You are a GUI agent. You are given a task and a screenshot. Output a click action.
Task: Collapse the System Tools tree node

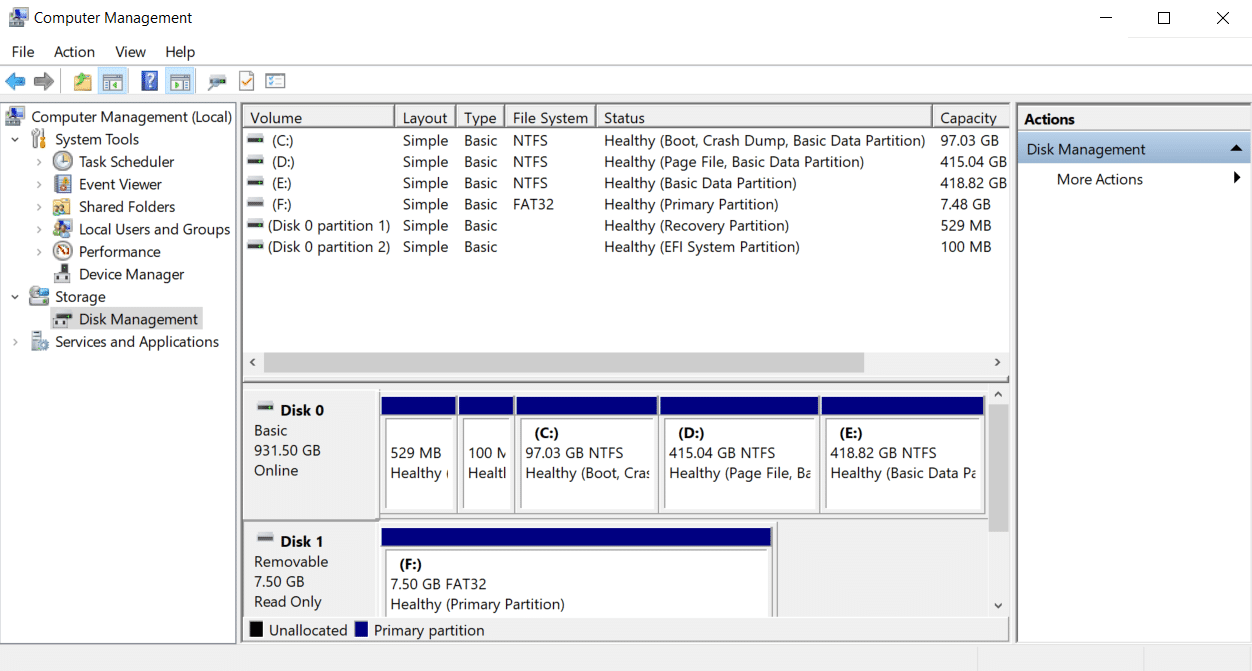[x=15, y=139]
